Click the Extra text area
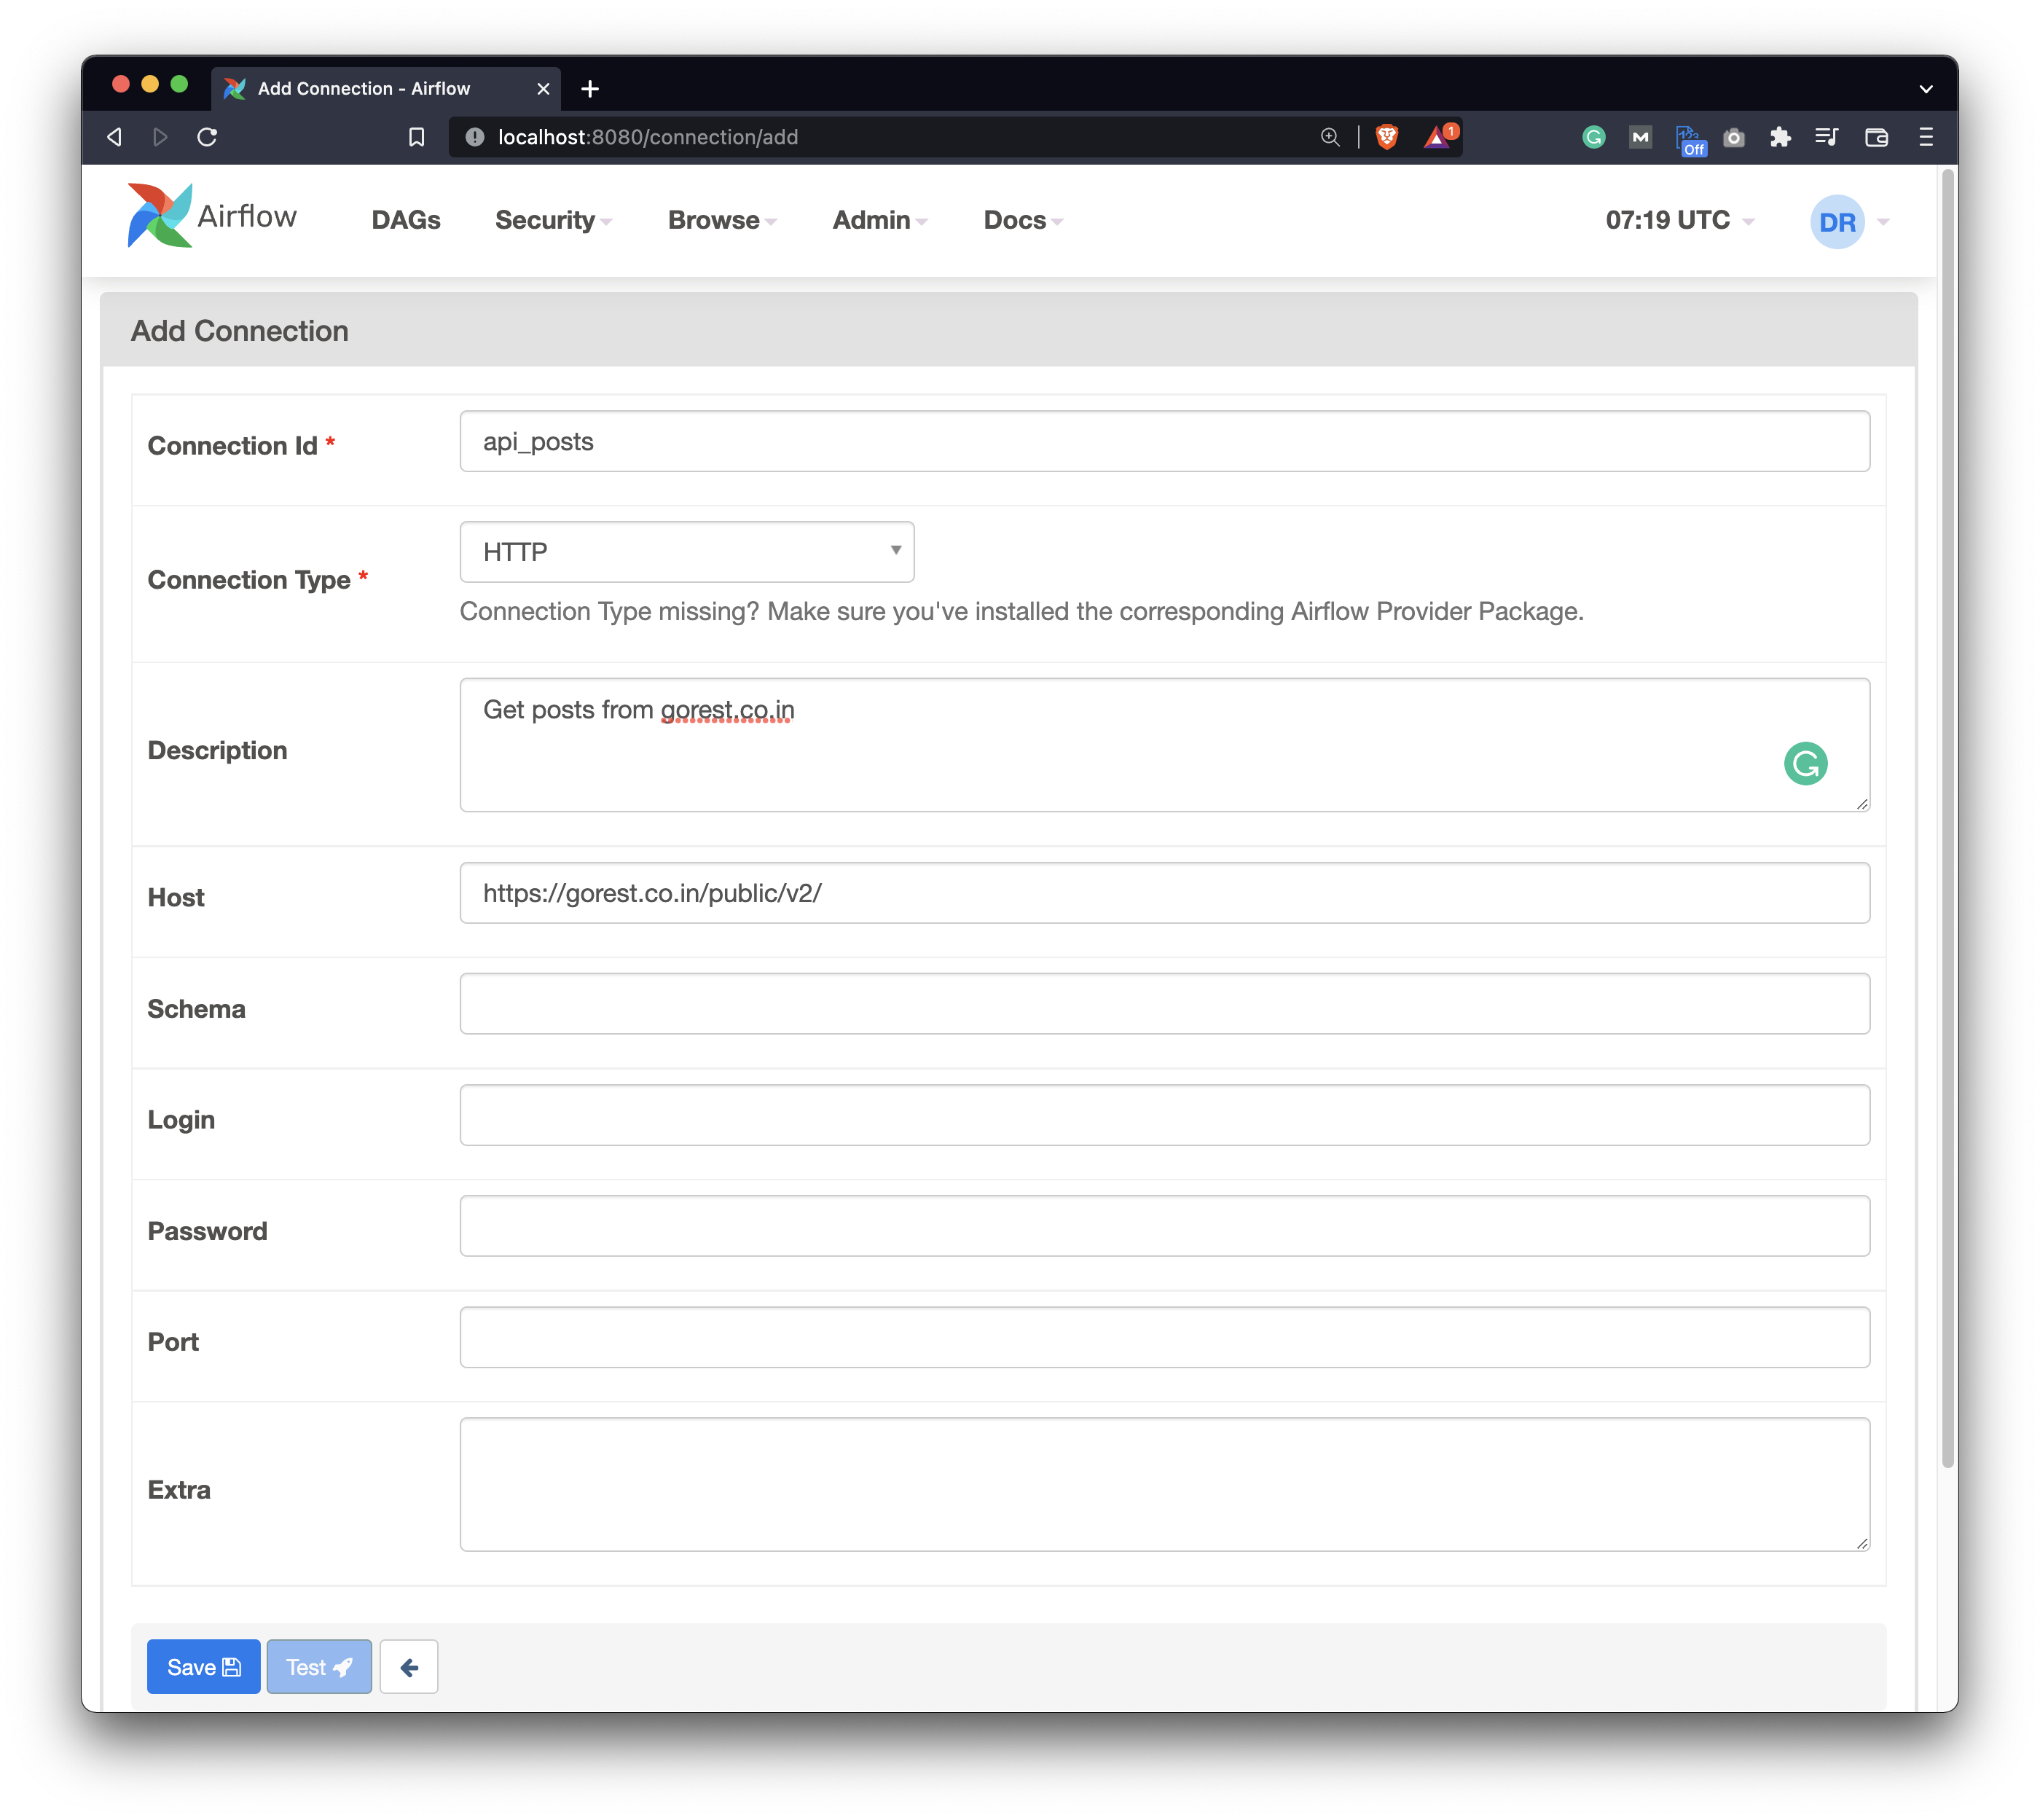This screenshot has height=1820, width=2040. click(1164, 1484)
